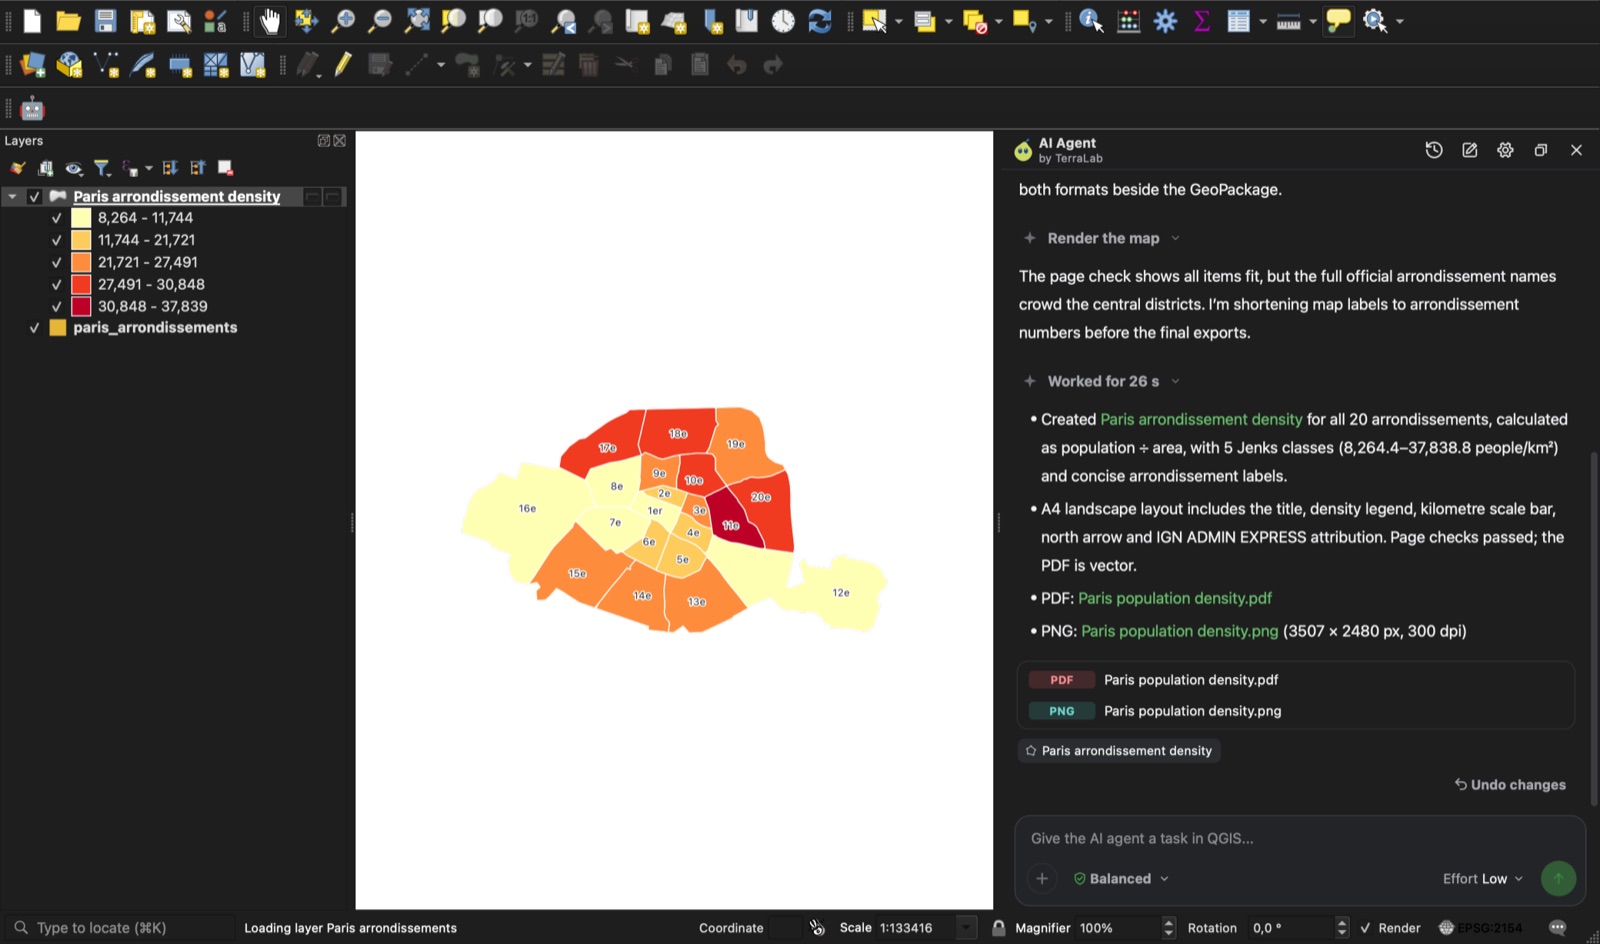Open Data Source Manager icon
The image size is (1600, 944).
[x=32, y=65]
